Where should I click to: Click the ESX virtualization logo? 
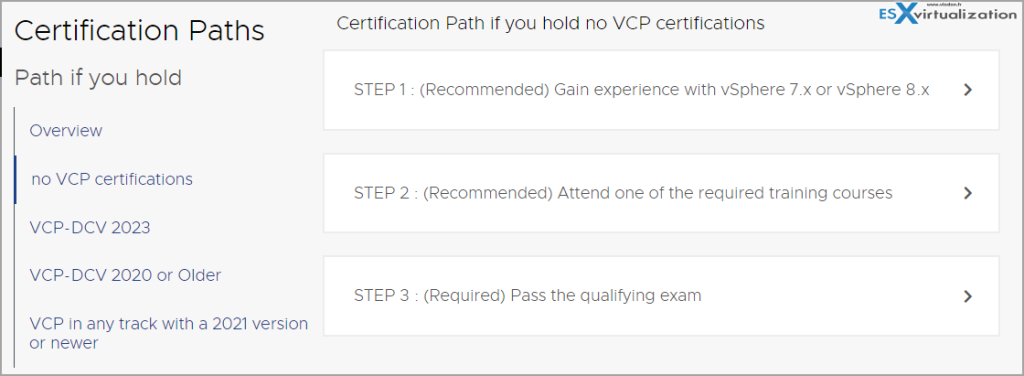(949, 14)
